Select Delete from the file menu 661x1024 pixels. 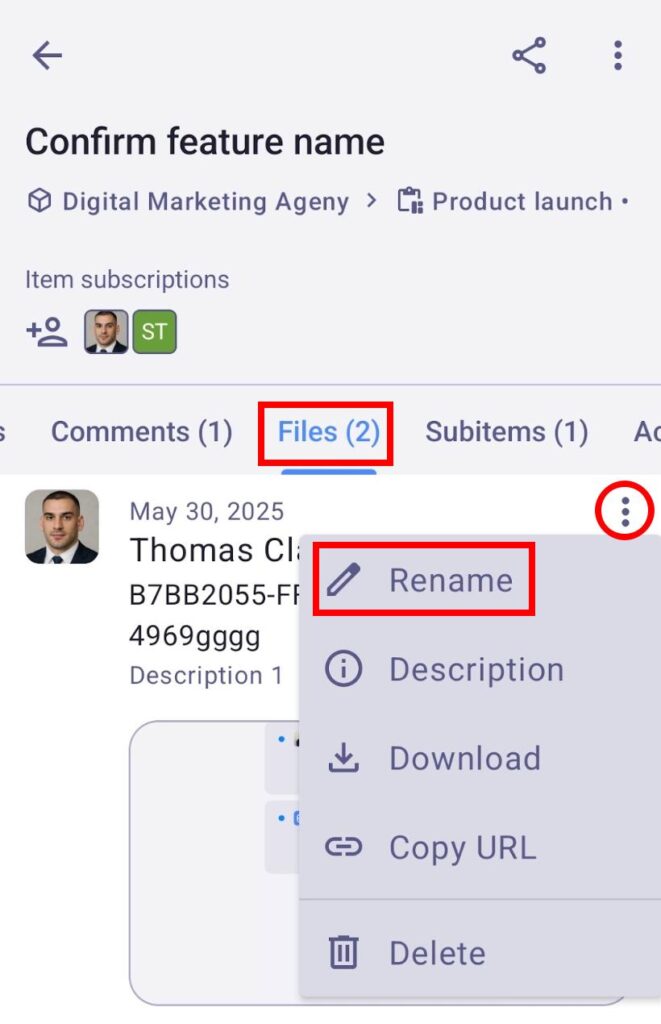437,953
